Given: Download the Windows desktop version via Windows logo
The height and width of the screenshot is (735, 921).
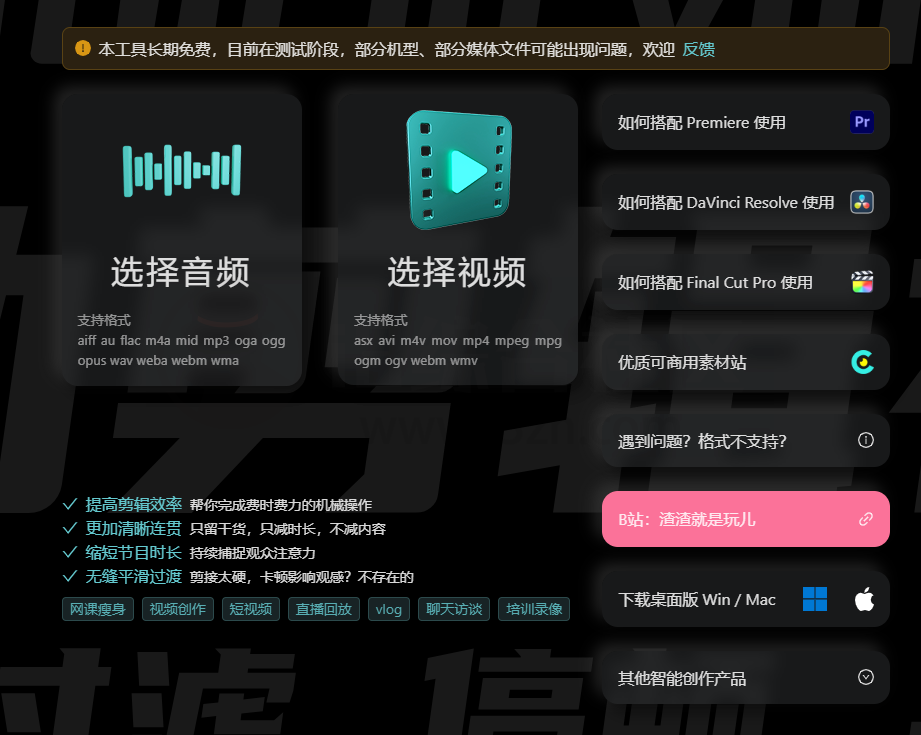Looking at the screenshot, I should tap(815, 599).
